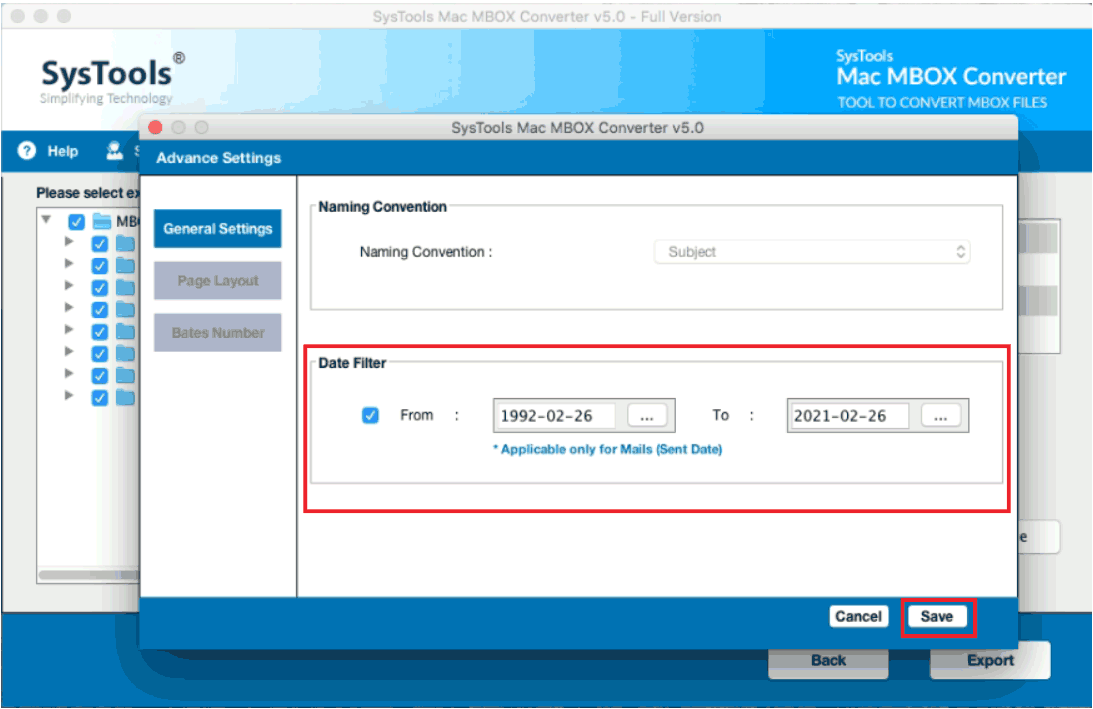Click the user profile icon beside Help
This screenshot has width=1093, height=709.
[x=114, y=151]
